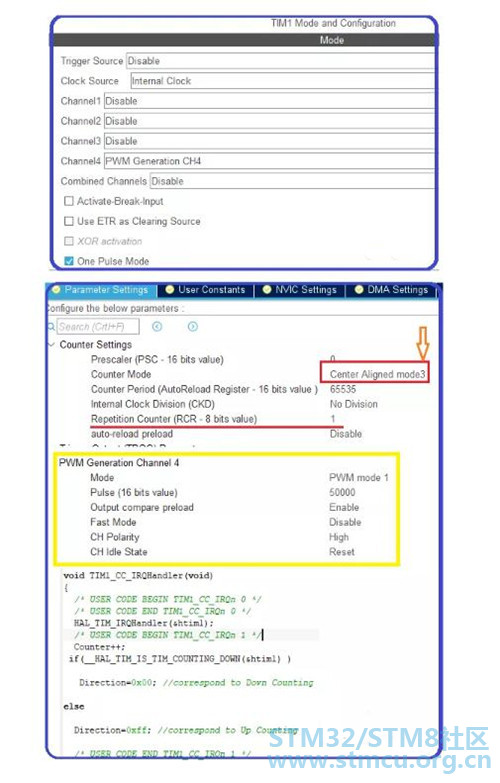The width and height of the screenshot is (500, 783).
Task: Click the Mode section header bar
Action: (244, 40)
